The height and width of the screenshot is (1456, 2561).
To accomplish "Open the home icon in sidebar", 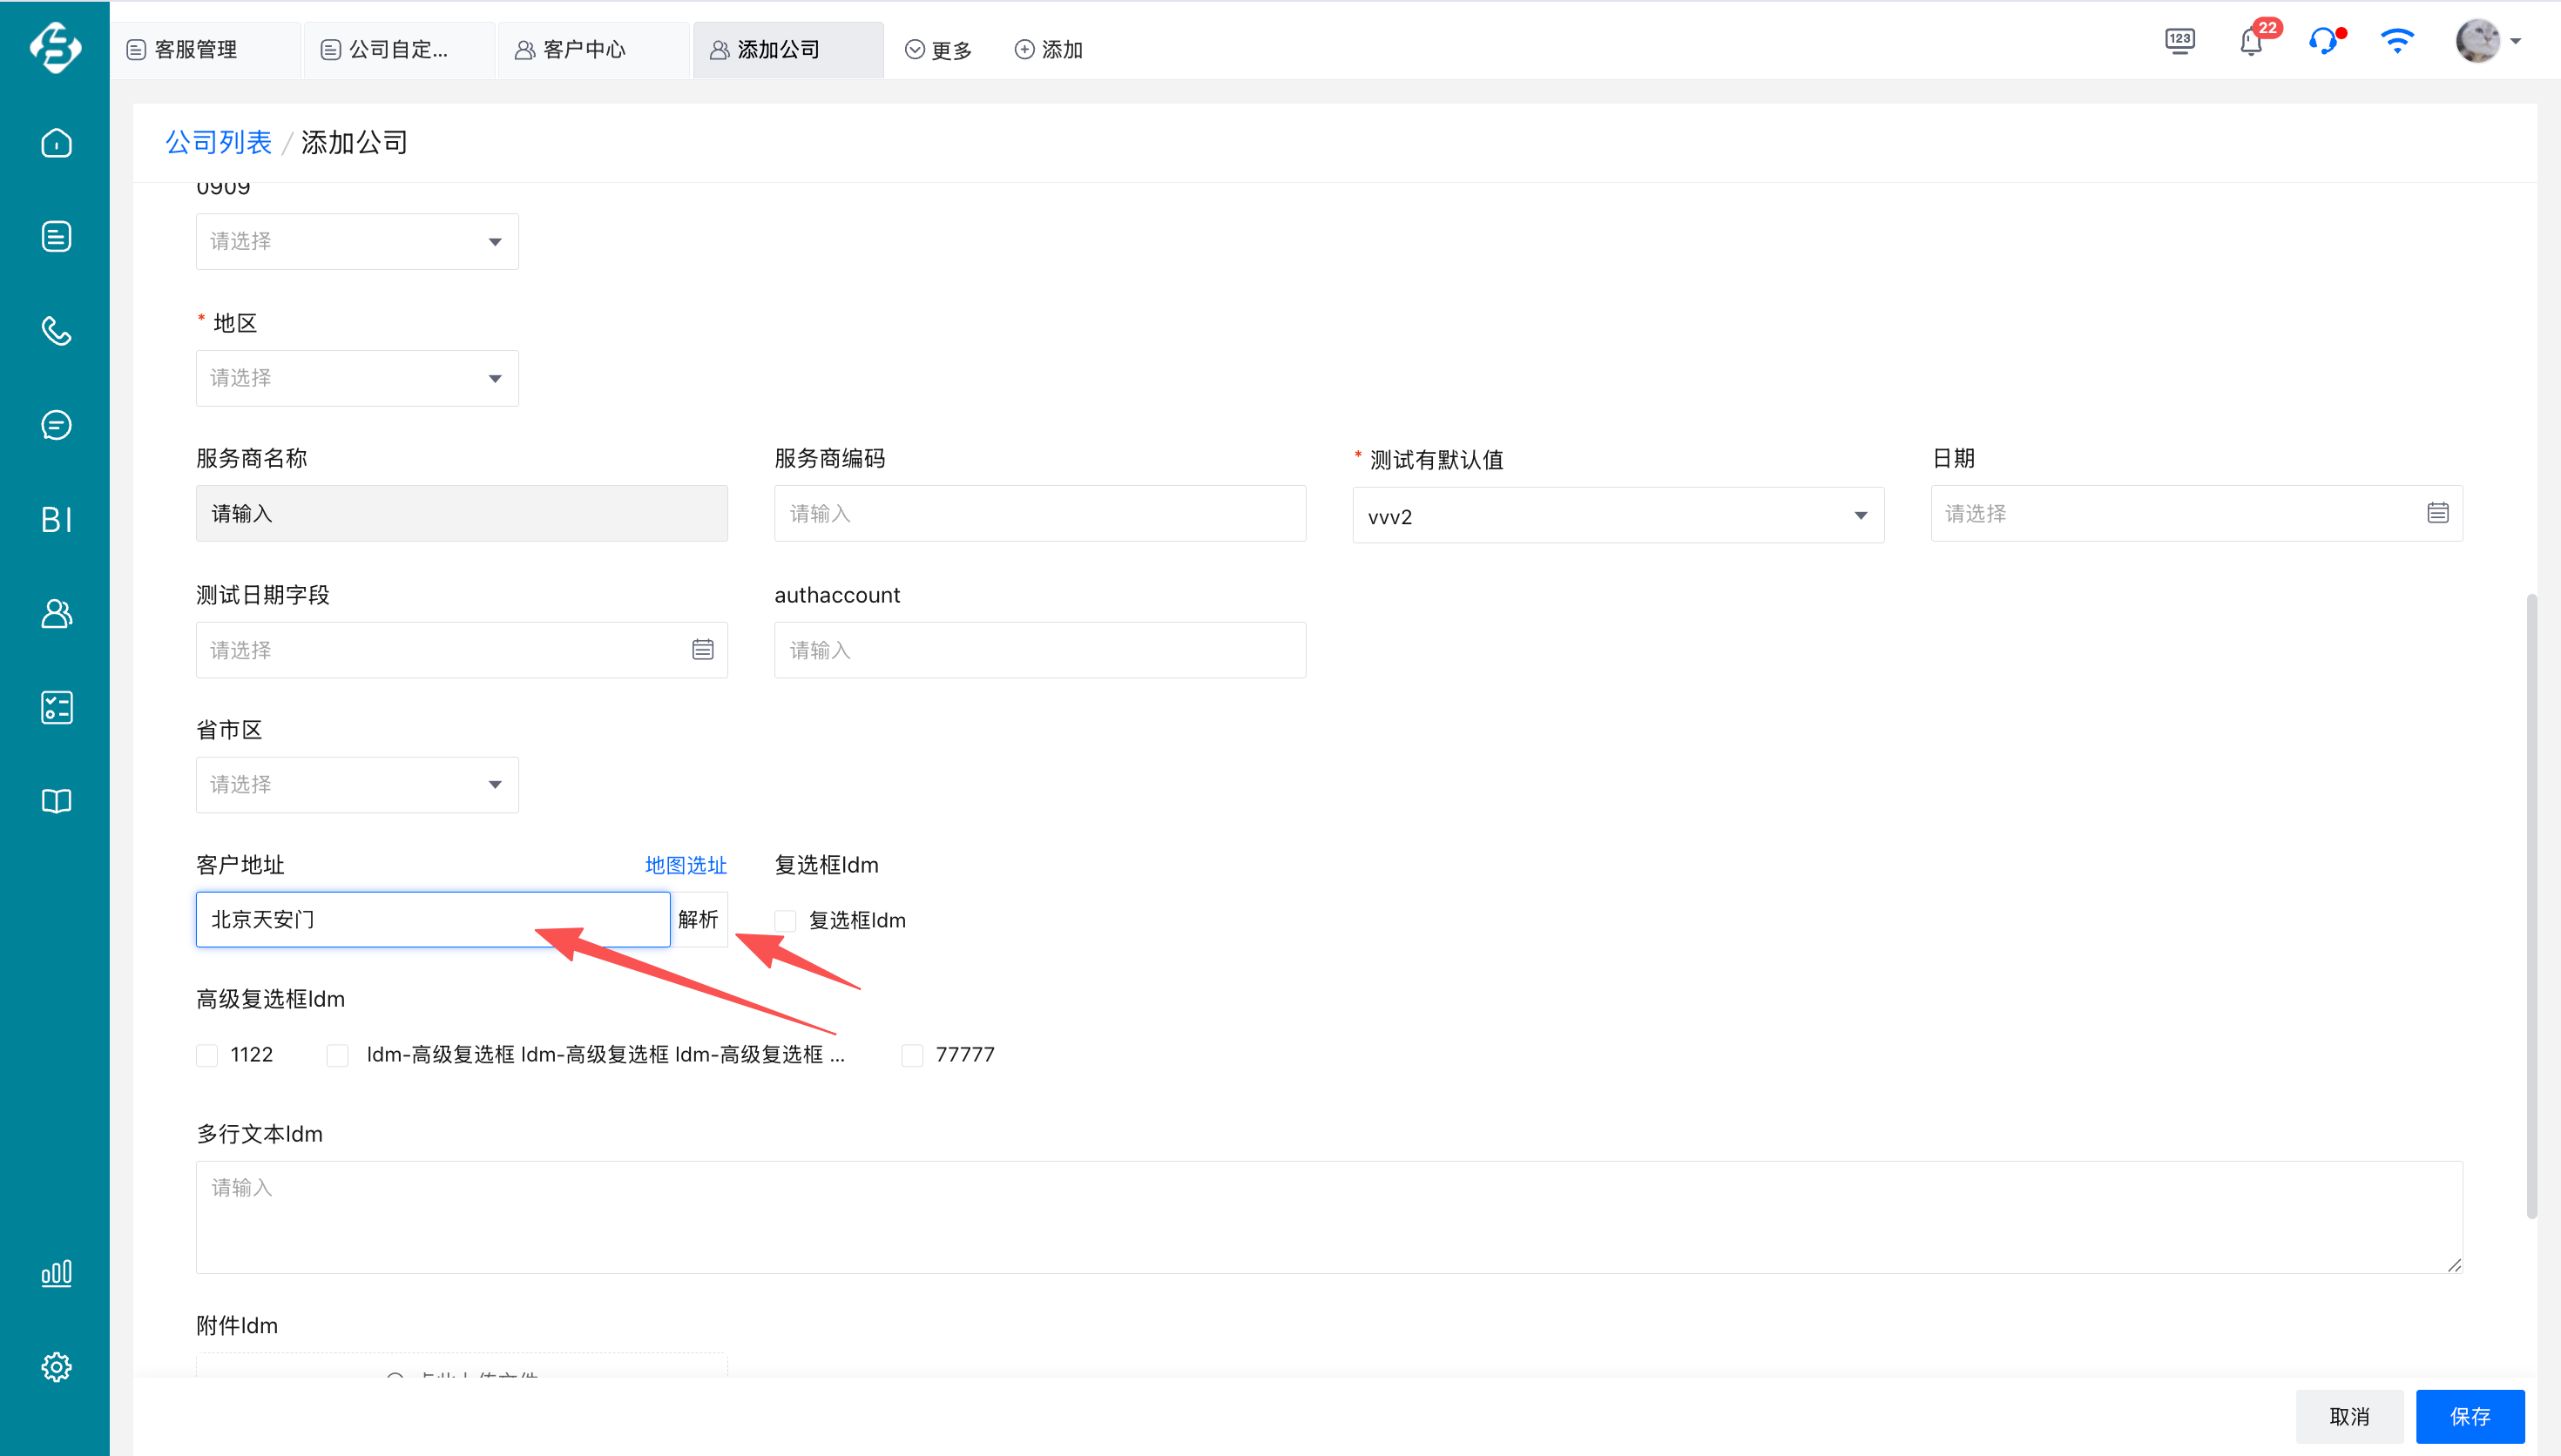I will coord(56,143).
